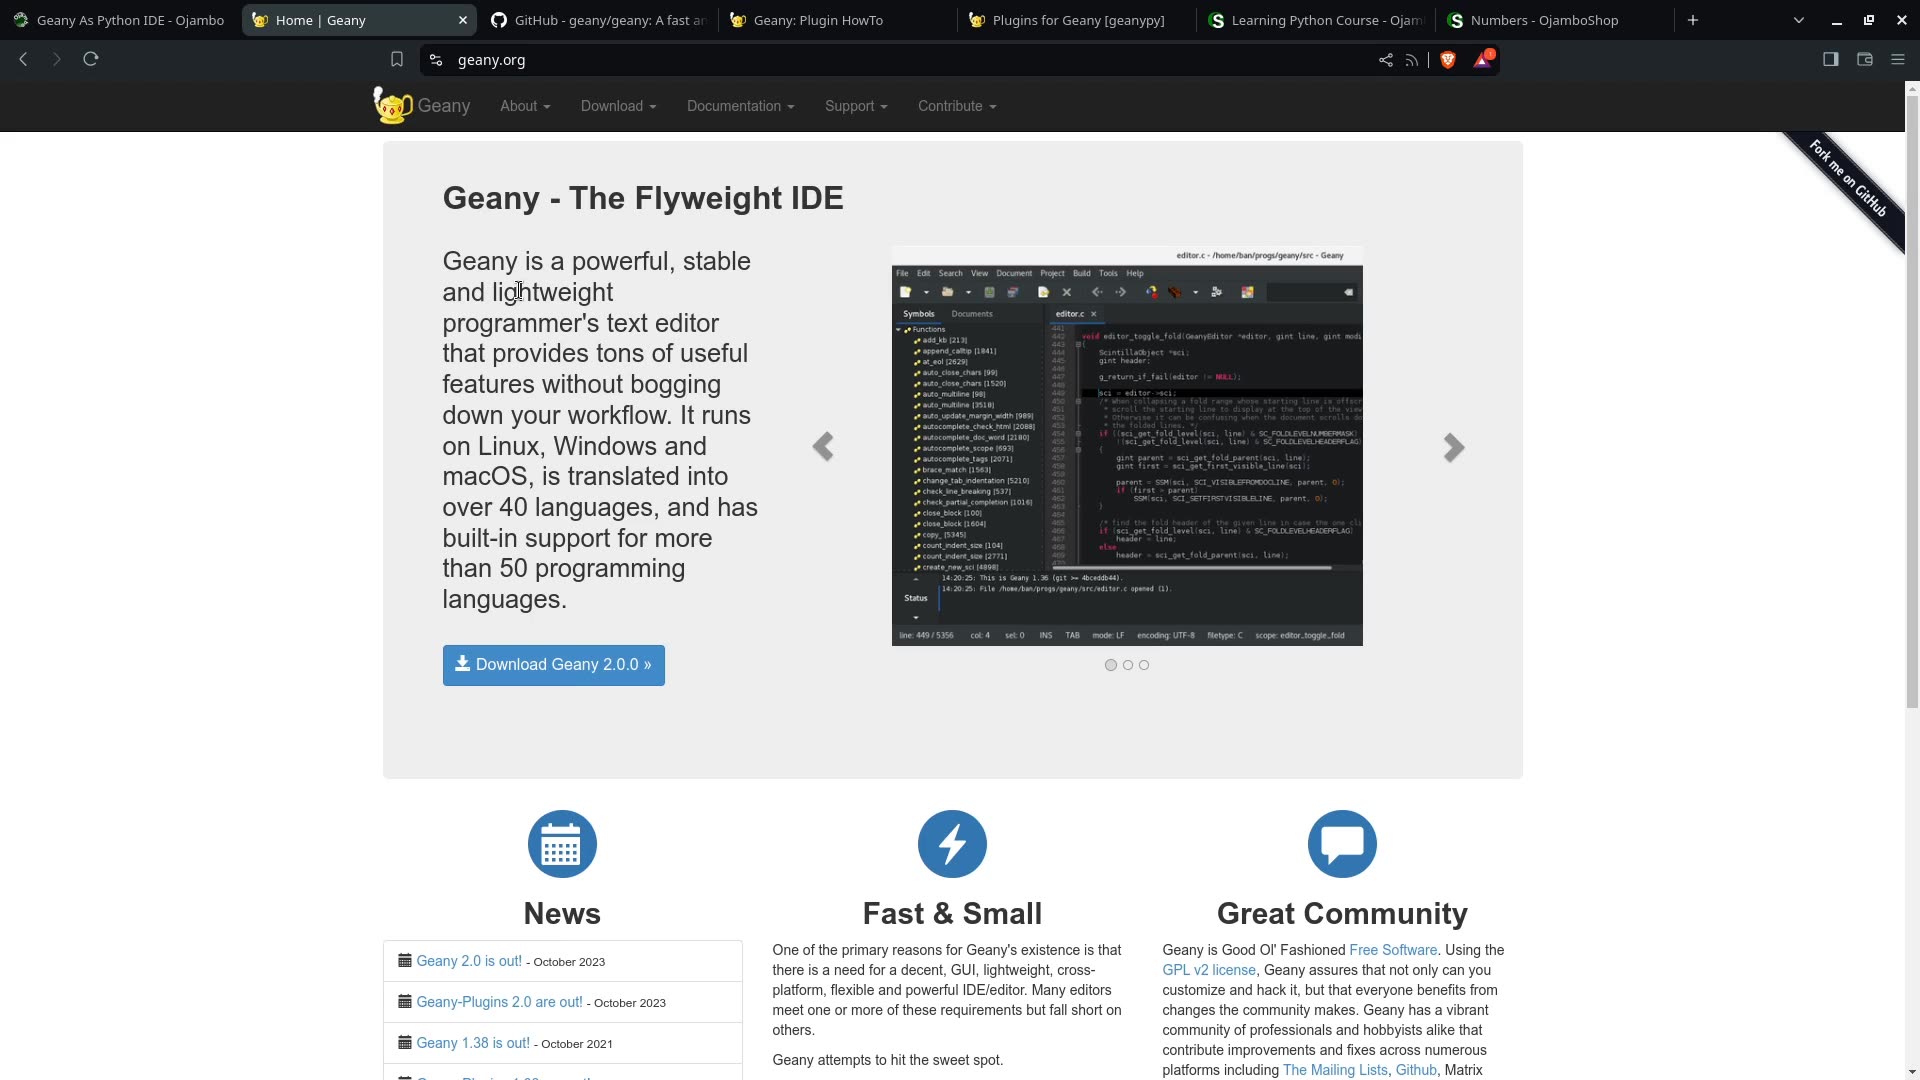Click the Geany monkey logo in the navbar

[x=391, y=105]
